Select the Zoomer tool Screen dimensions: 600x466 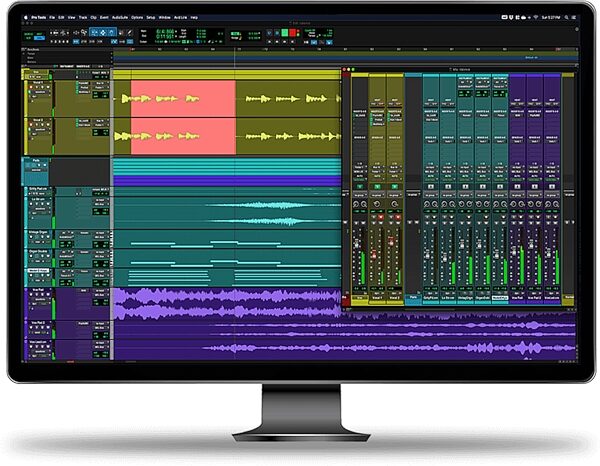click(x=84, y=33)
